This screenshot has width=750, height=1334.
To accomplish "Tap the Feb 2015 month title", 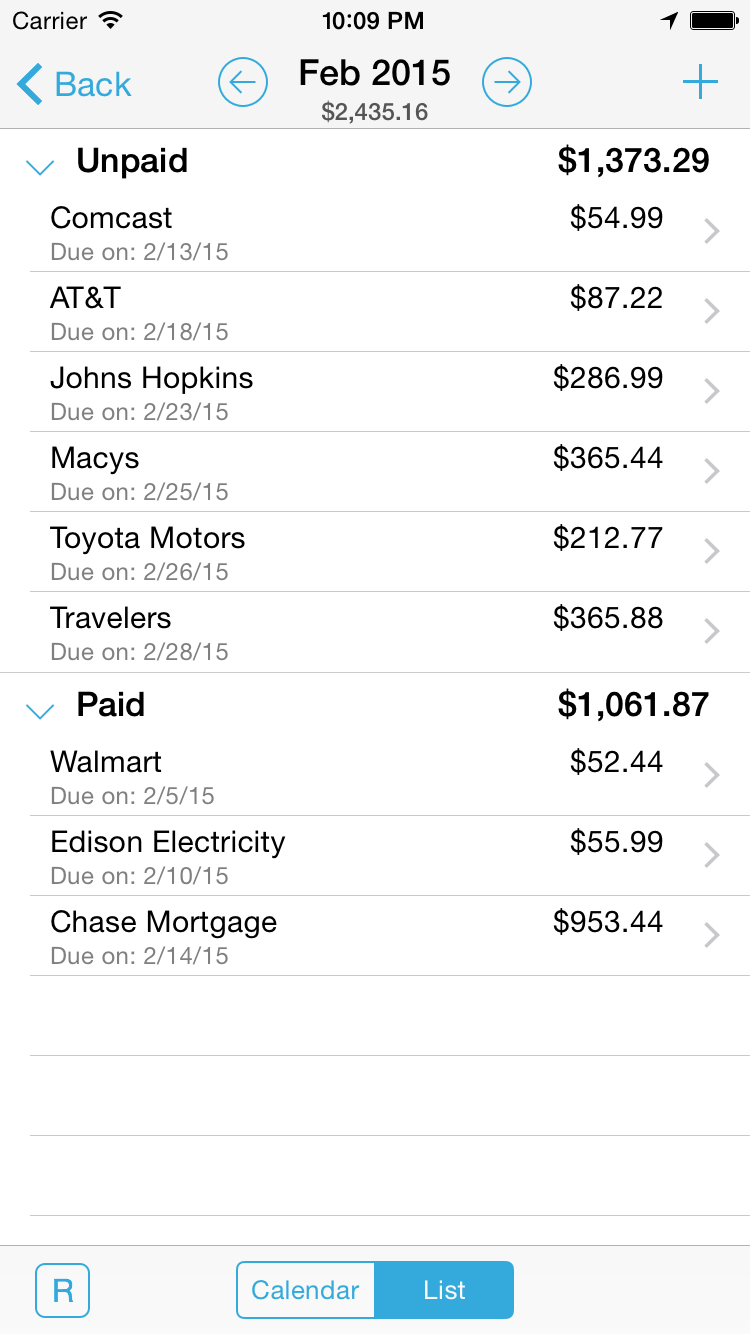I will tap(375, 74).
